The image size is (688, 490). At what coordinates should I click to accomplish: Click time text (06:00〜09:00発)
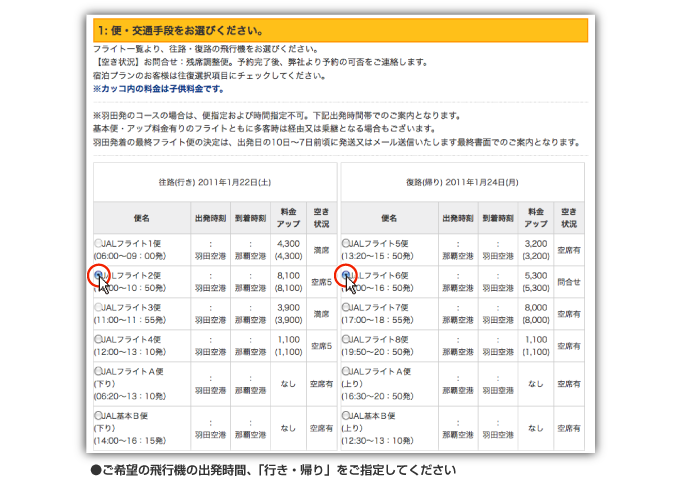pyautogui.click(x=130, y=256)
